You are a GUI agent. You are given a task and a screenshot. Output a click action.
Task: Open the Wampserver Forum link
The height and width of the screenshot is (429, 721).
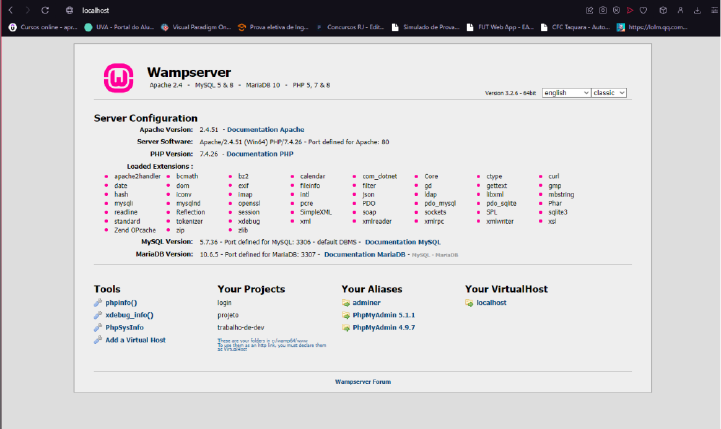coord(363,382)
